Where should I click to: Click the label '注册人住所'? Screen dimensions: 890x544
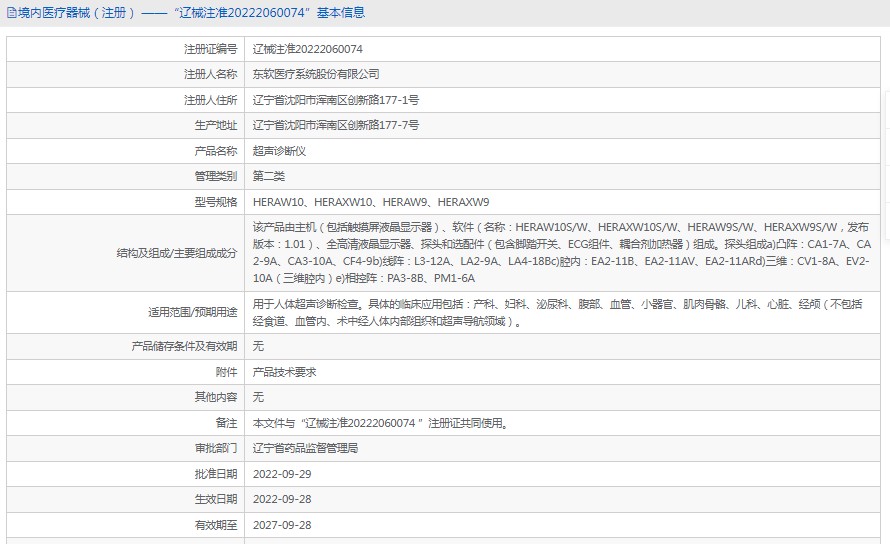tap(210, 100)
